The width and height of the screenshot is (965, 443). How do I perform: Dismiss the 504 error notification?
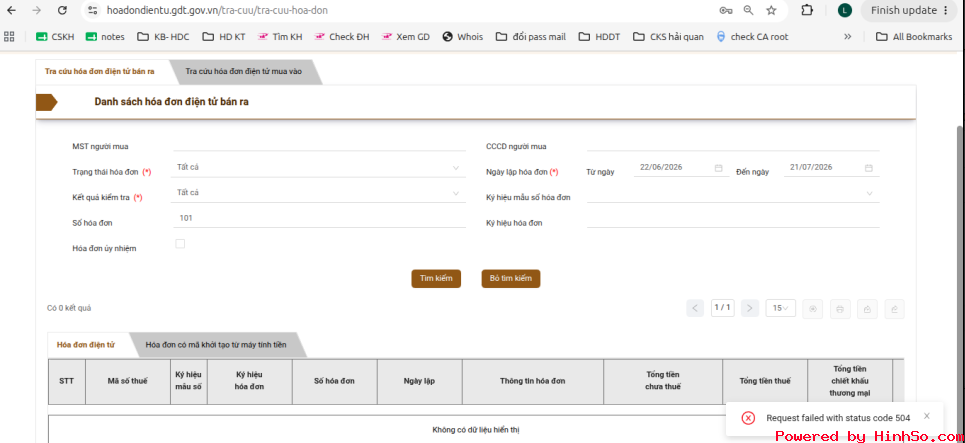point(926,416)
